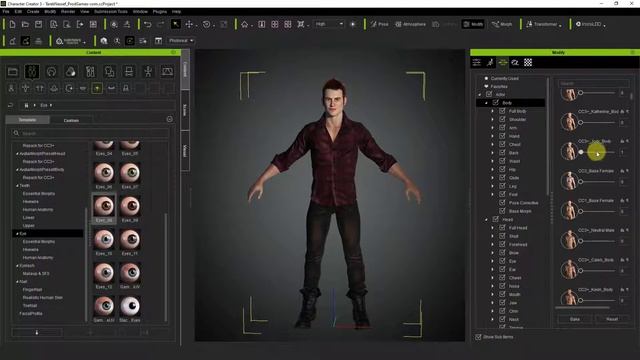
Task: Open the Plugins menu
Action: pyautogui.click(x=160, y=11)
